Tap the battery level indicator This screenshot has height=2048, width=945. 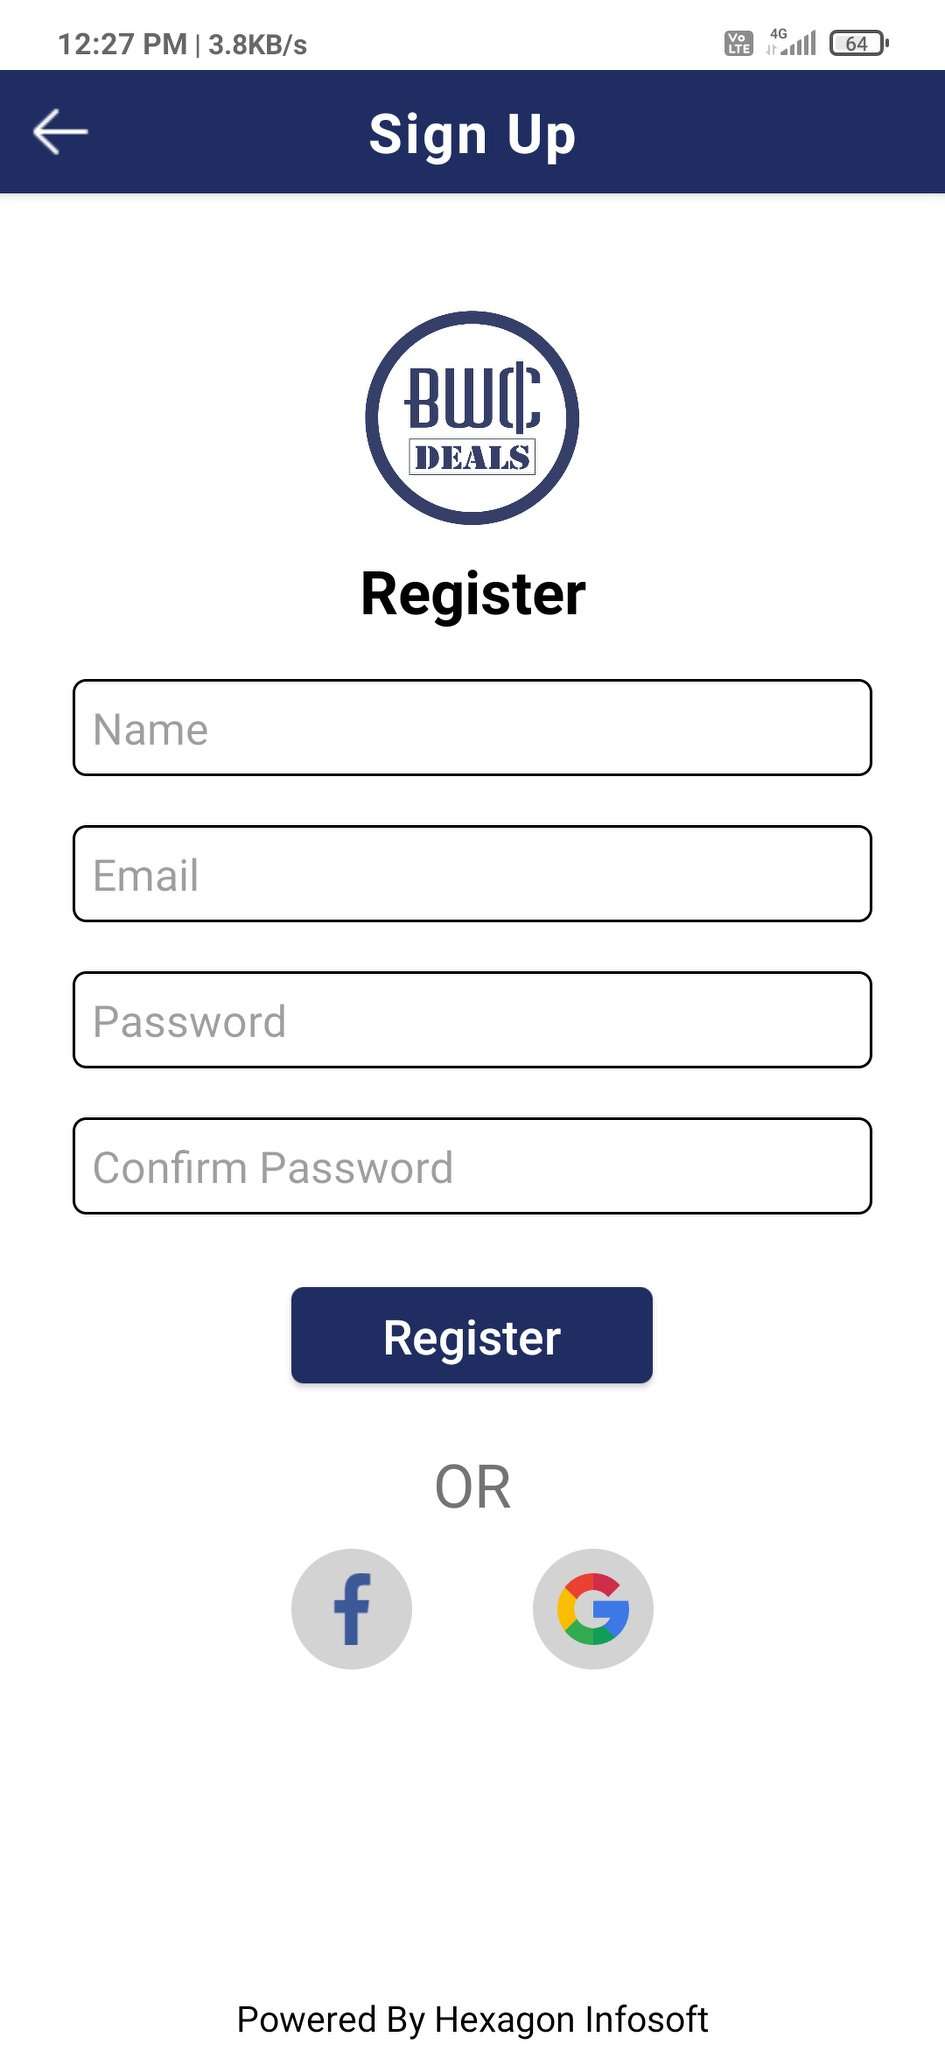pyautogui.click(x=859, y=43)
